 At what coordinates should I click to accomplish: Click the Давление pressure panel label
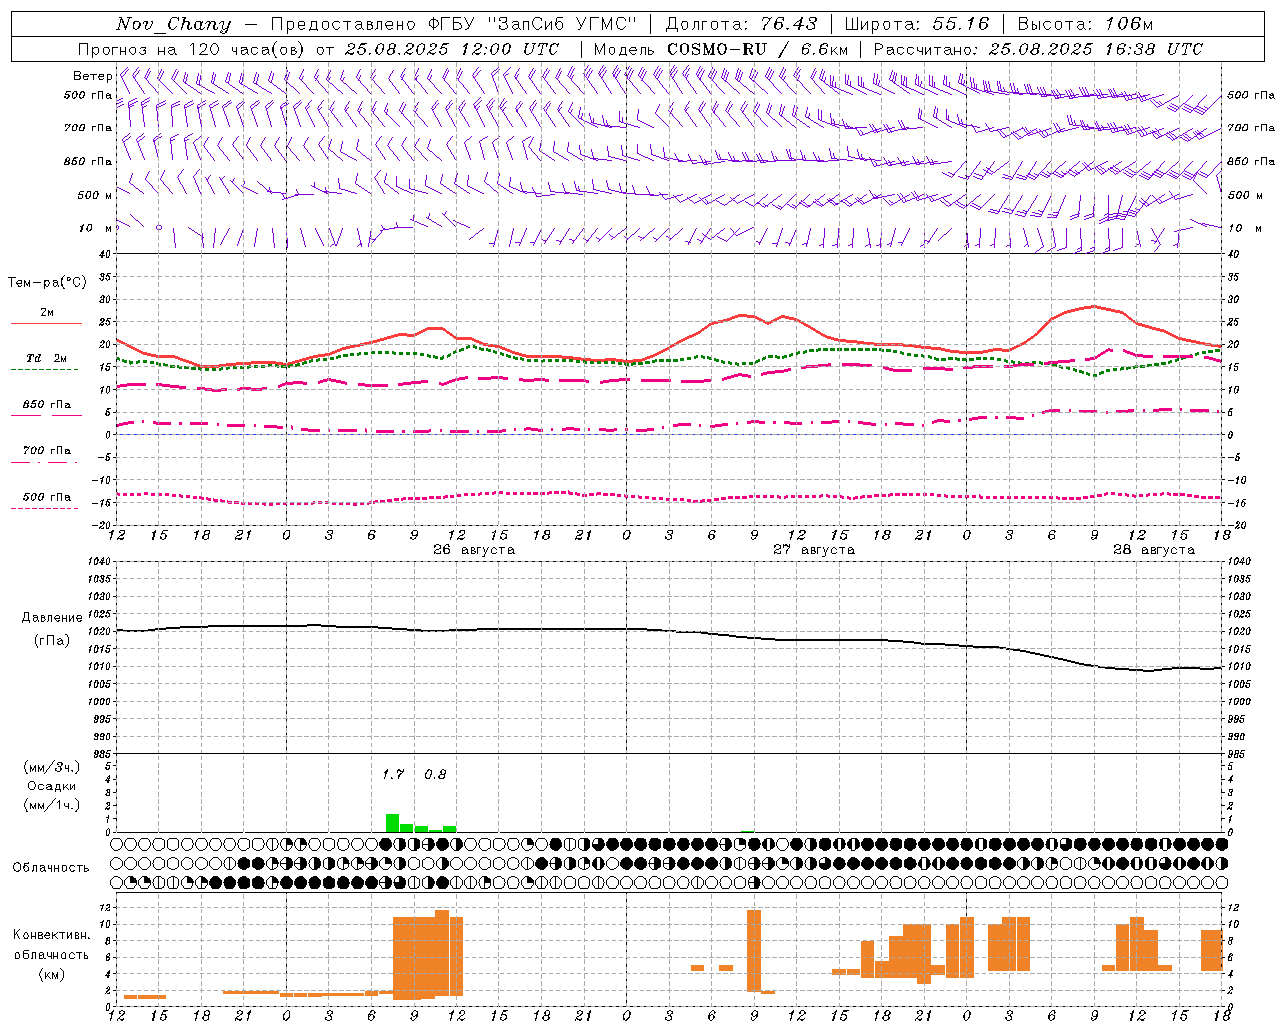pos(51,618)
